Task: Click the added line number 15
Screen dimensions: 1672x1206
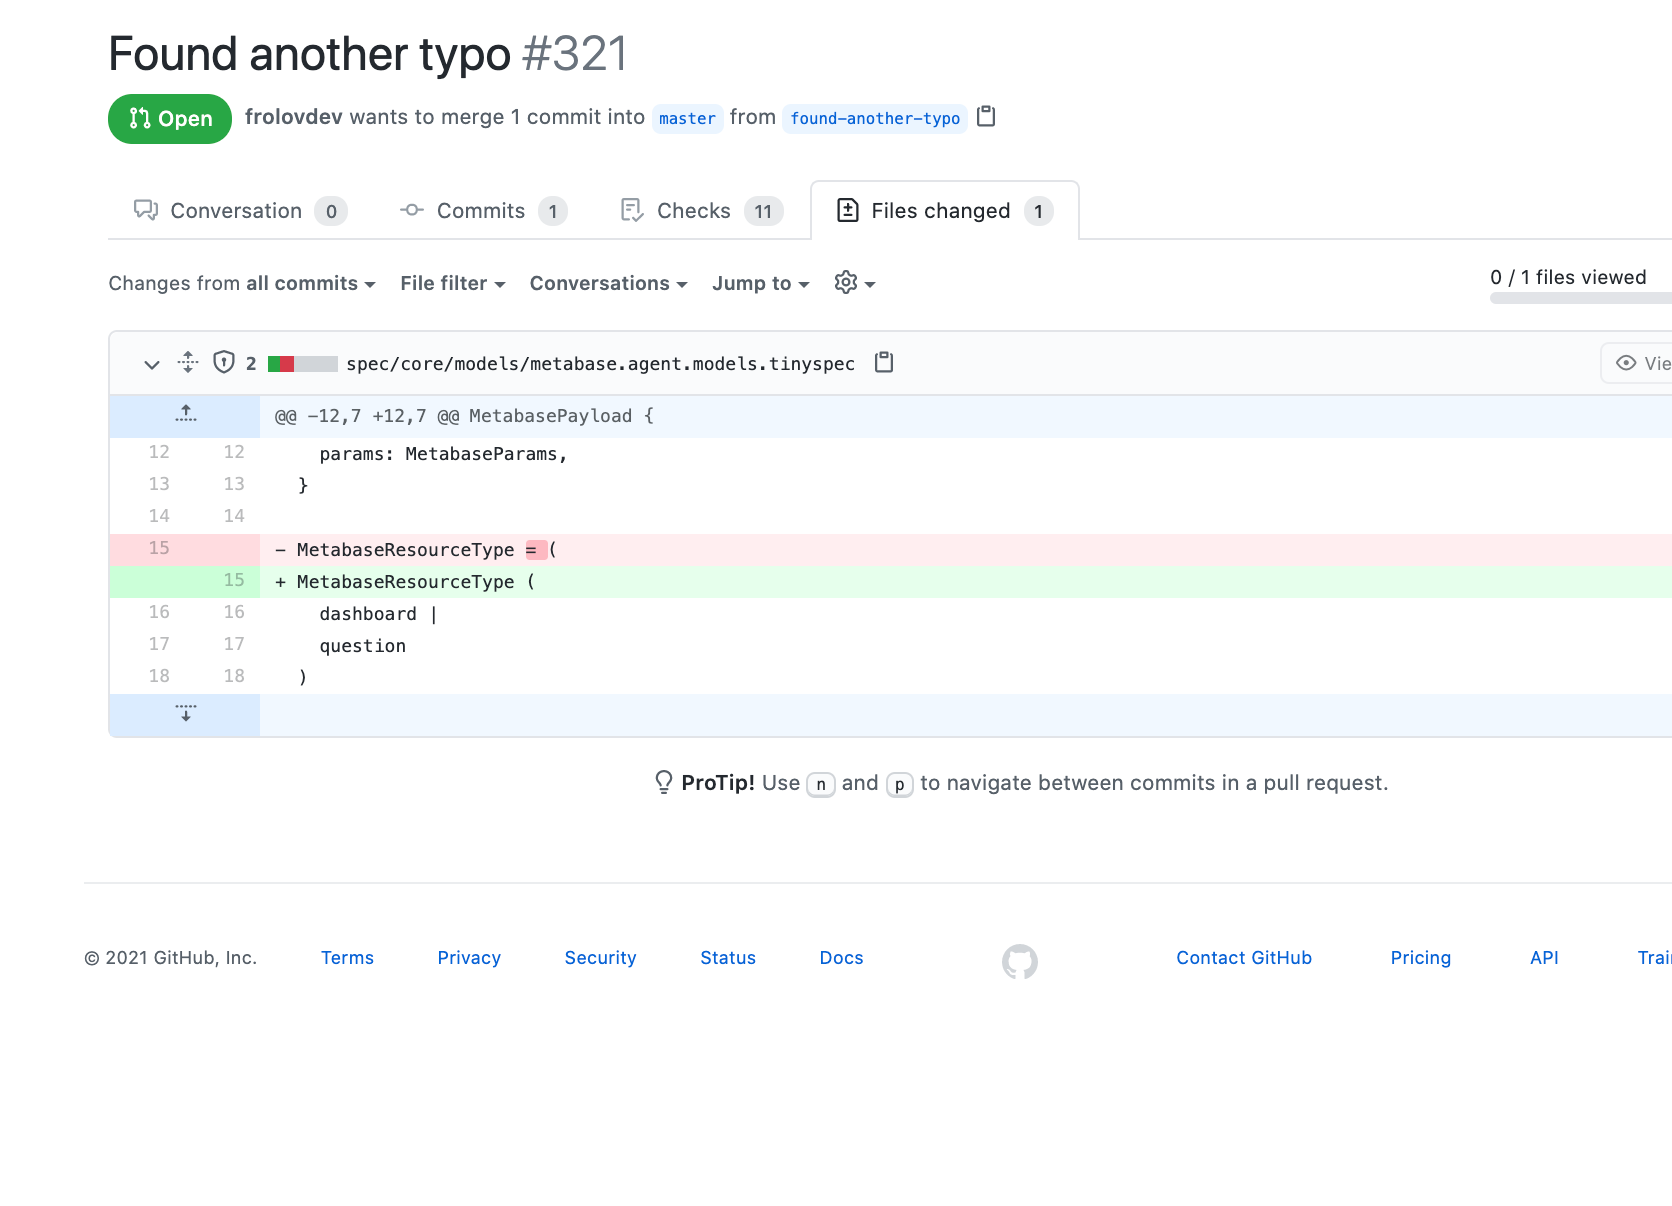Action: pyautogui.click(x=234, y=580)
